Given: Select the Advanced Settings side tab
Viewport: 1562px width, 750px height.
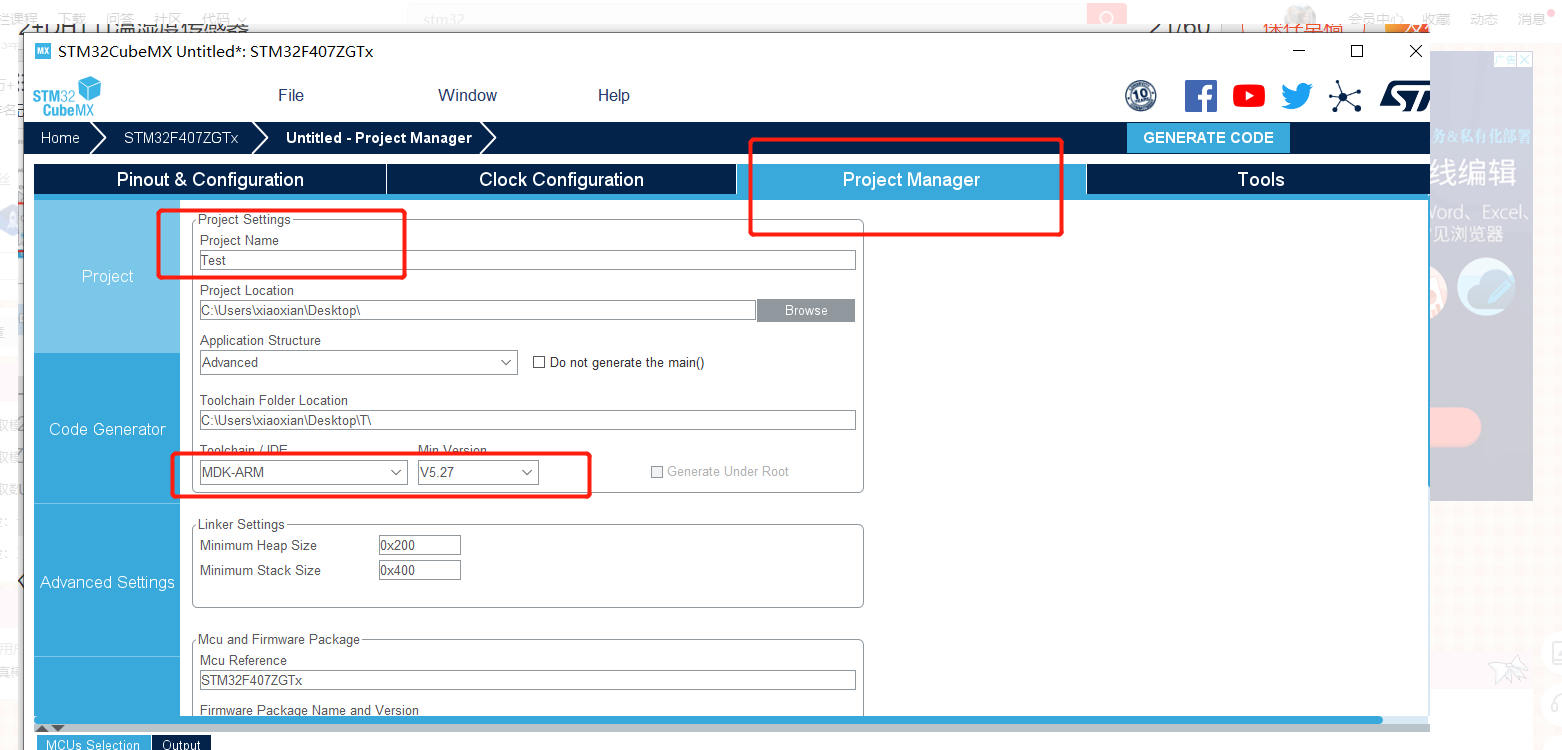Looking at the screenshot, I should [107, 582].
